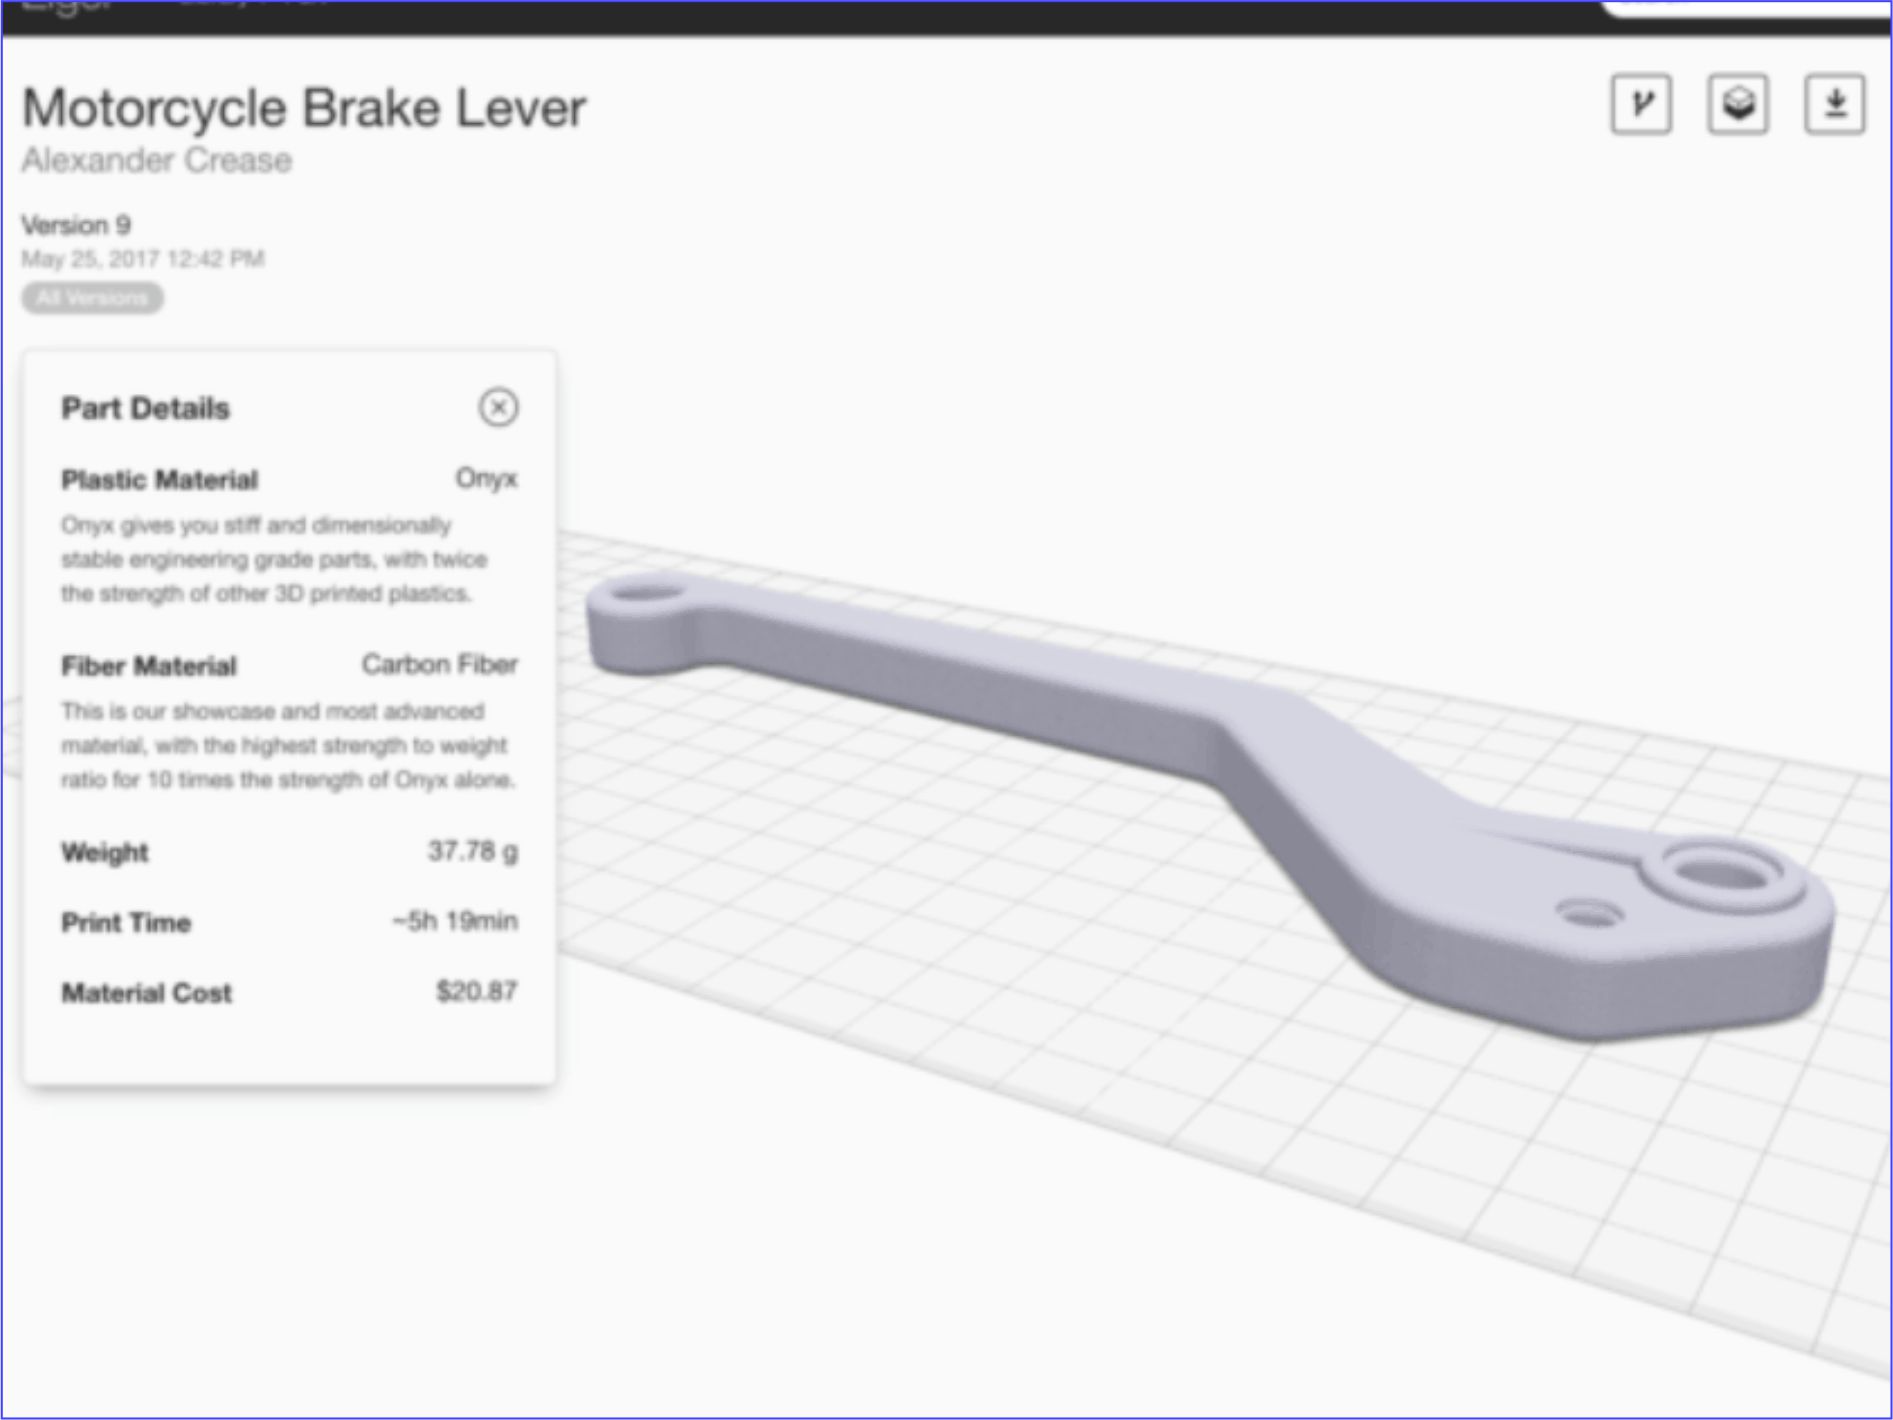Click the Print Time value
The width and height of the screenshot is (1893, 1420).
455,921
